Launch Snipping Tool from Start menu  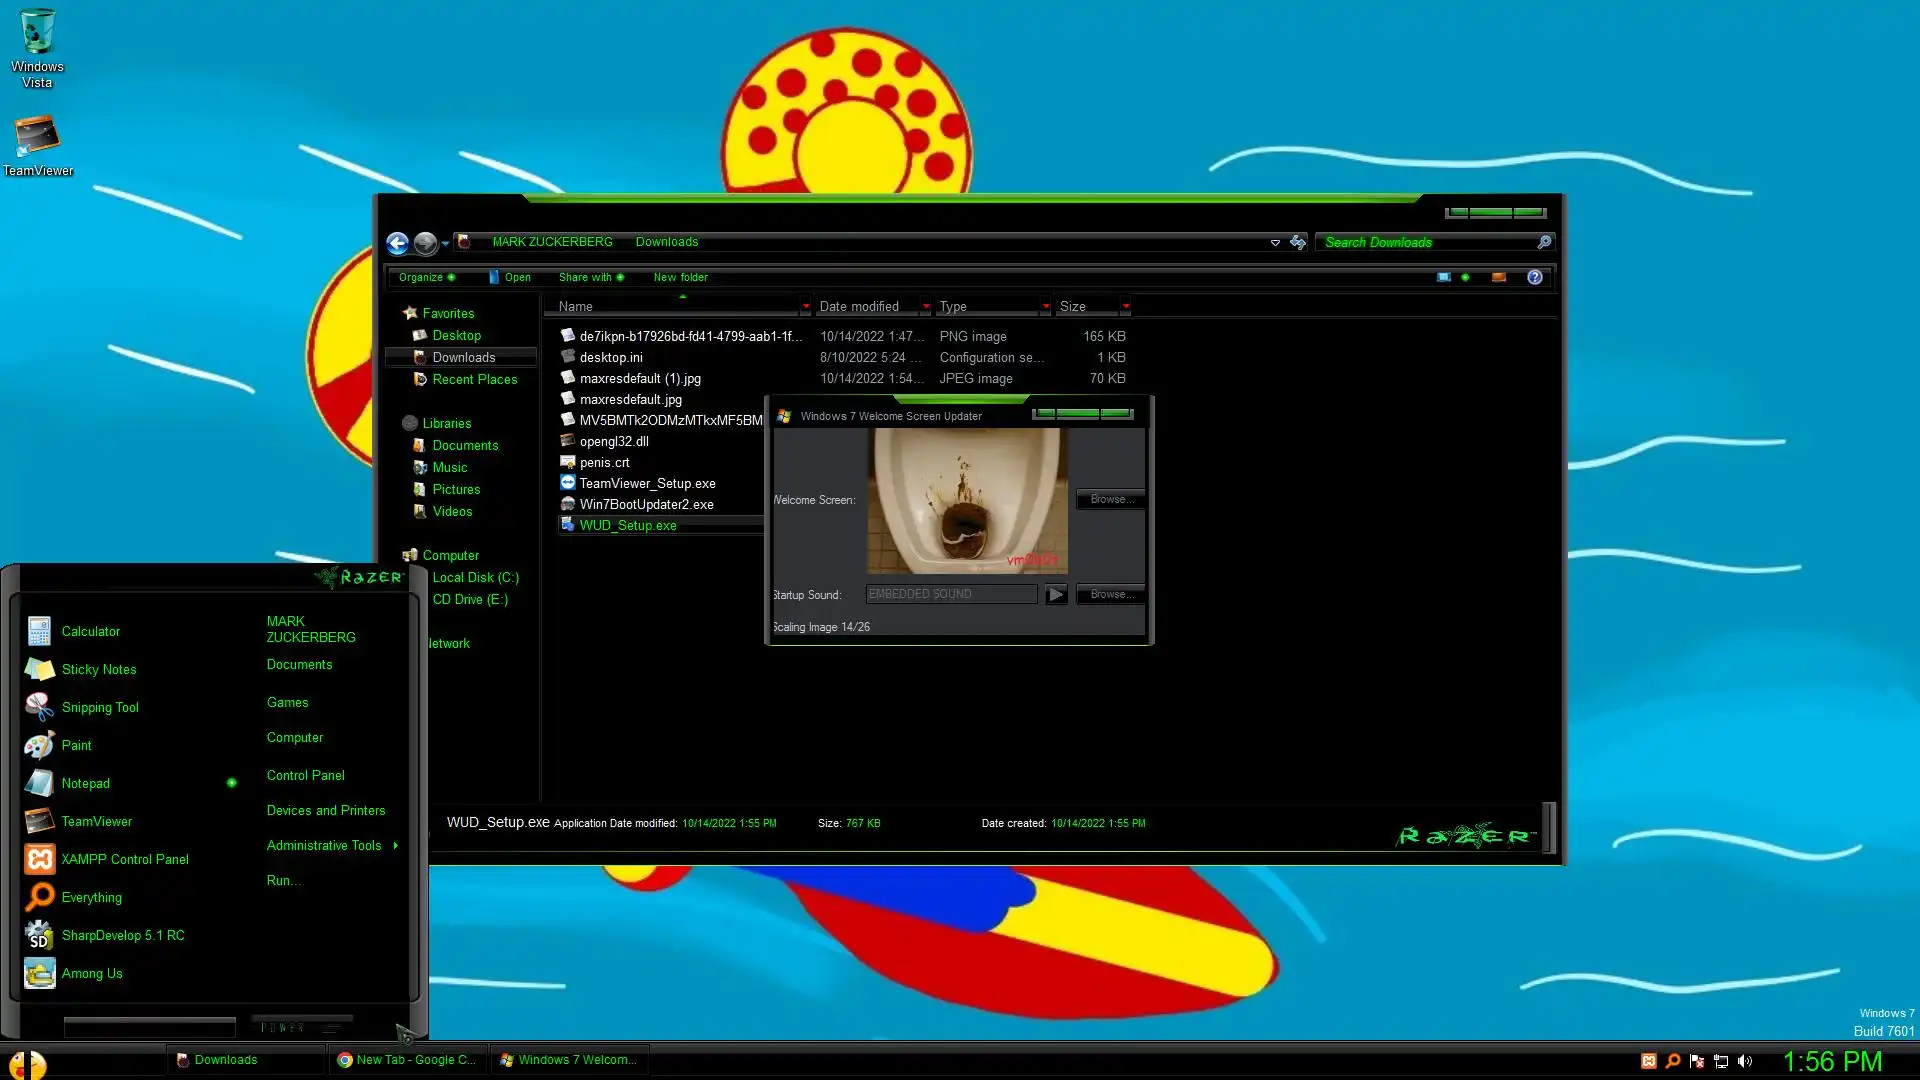pyautogui.click(x=100, y=707)
